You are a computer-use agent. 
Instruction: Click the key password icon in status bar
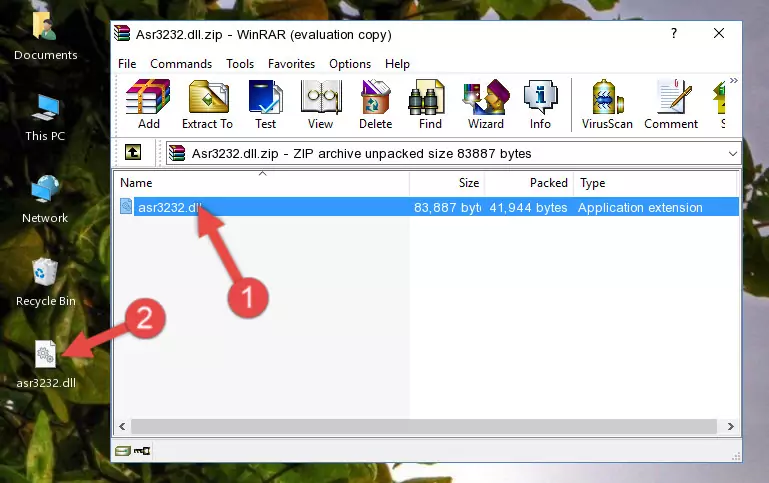142,451
